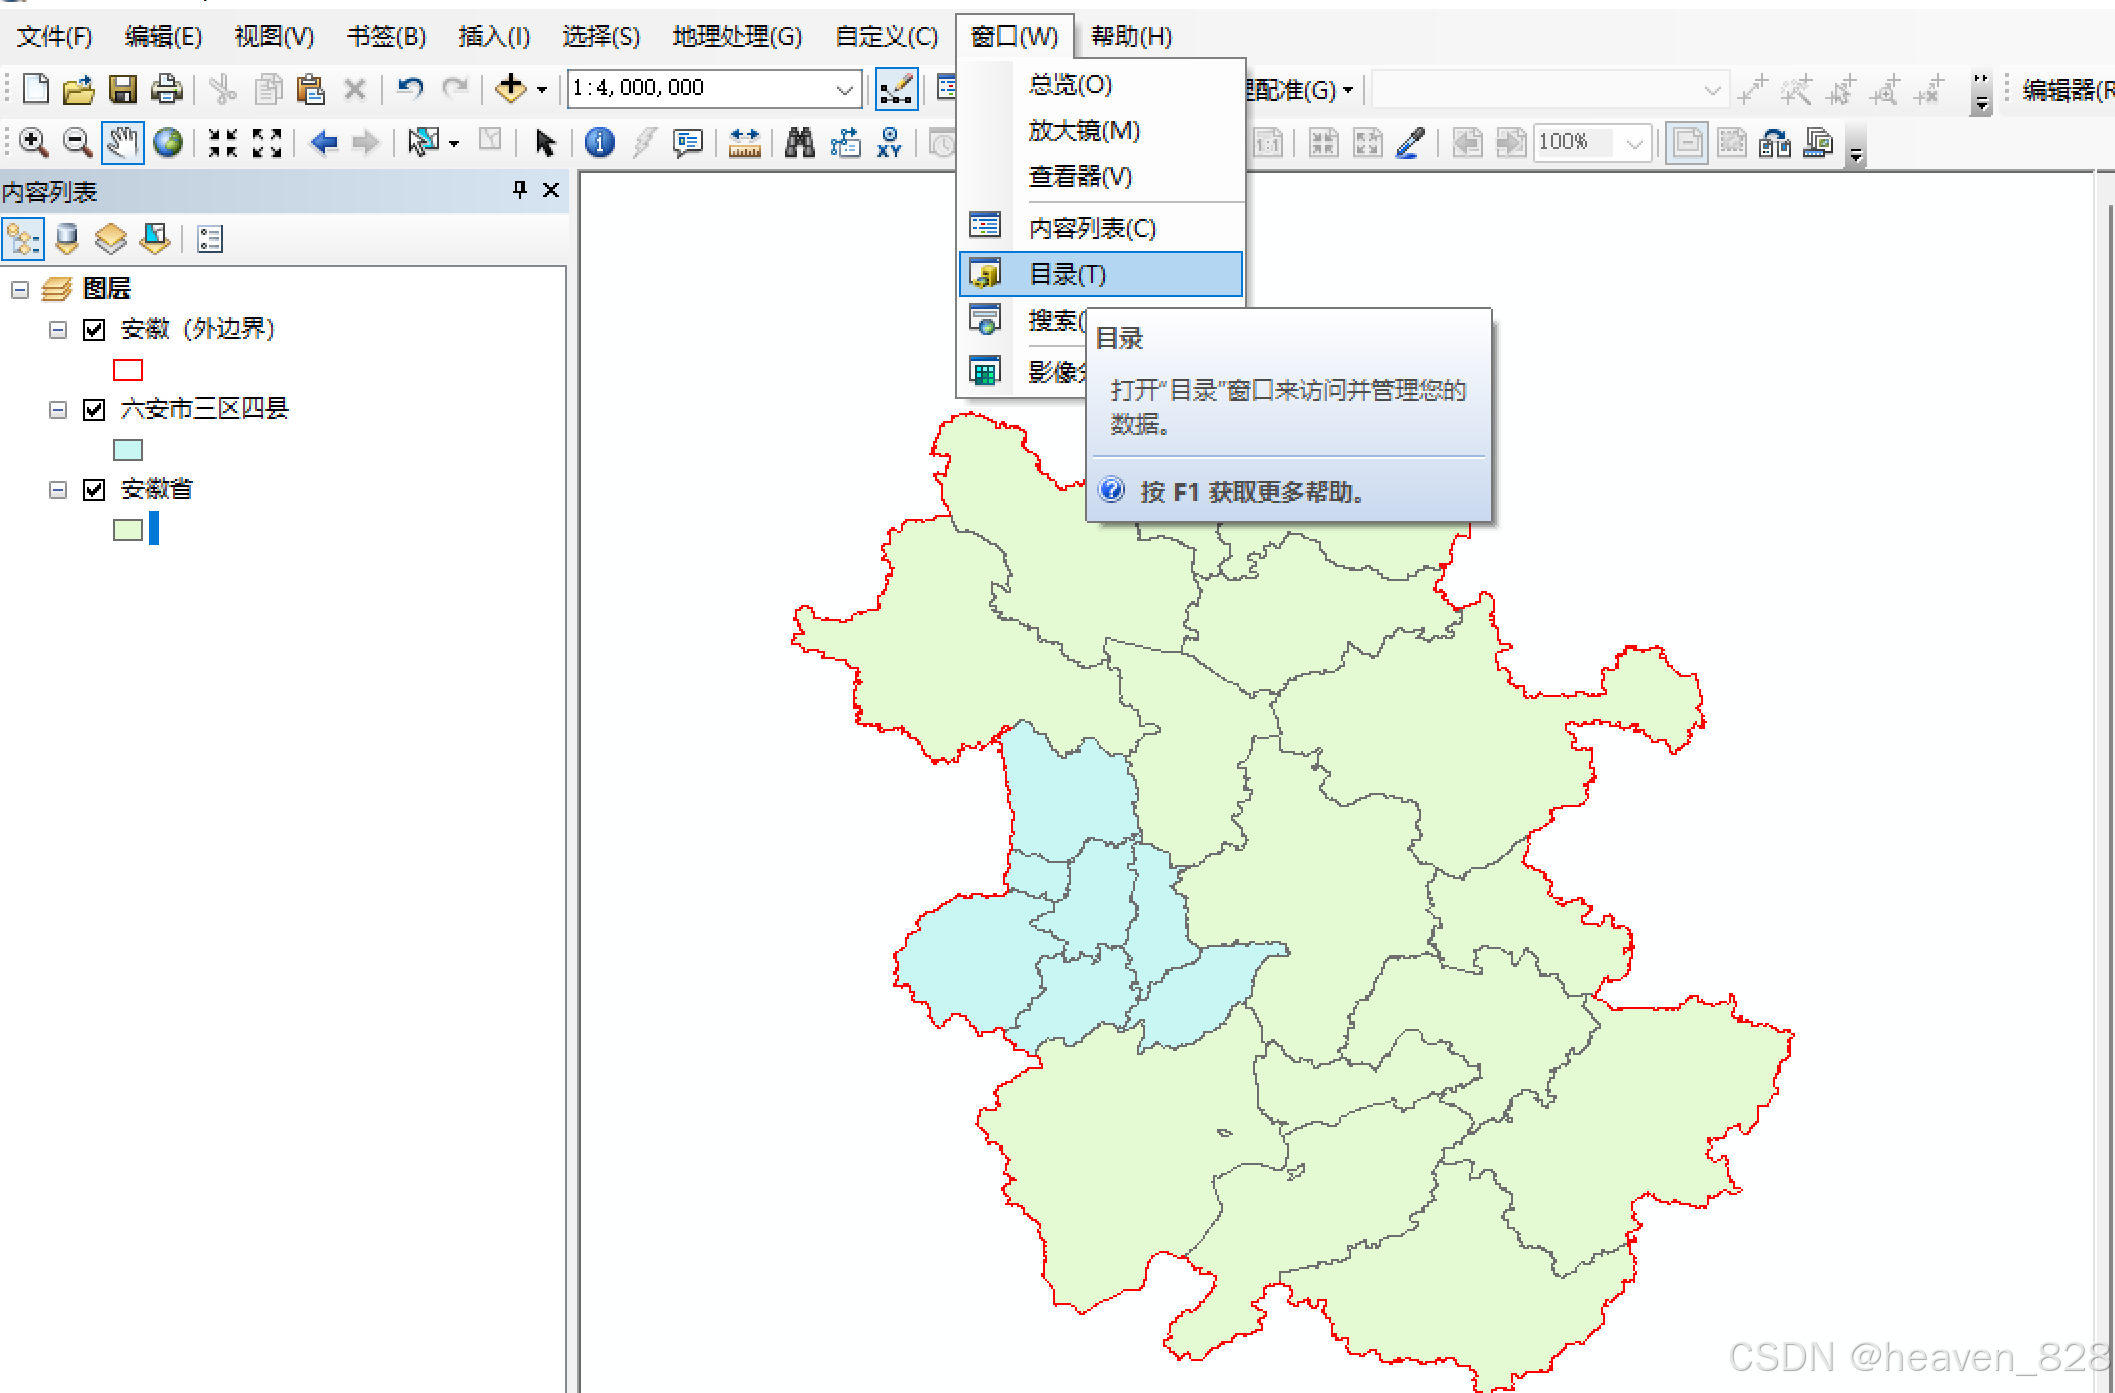Select the Pan hand tool
The width and height of the screenshot is (2115, 1393).
[122, 143]
